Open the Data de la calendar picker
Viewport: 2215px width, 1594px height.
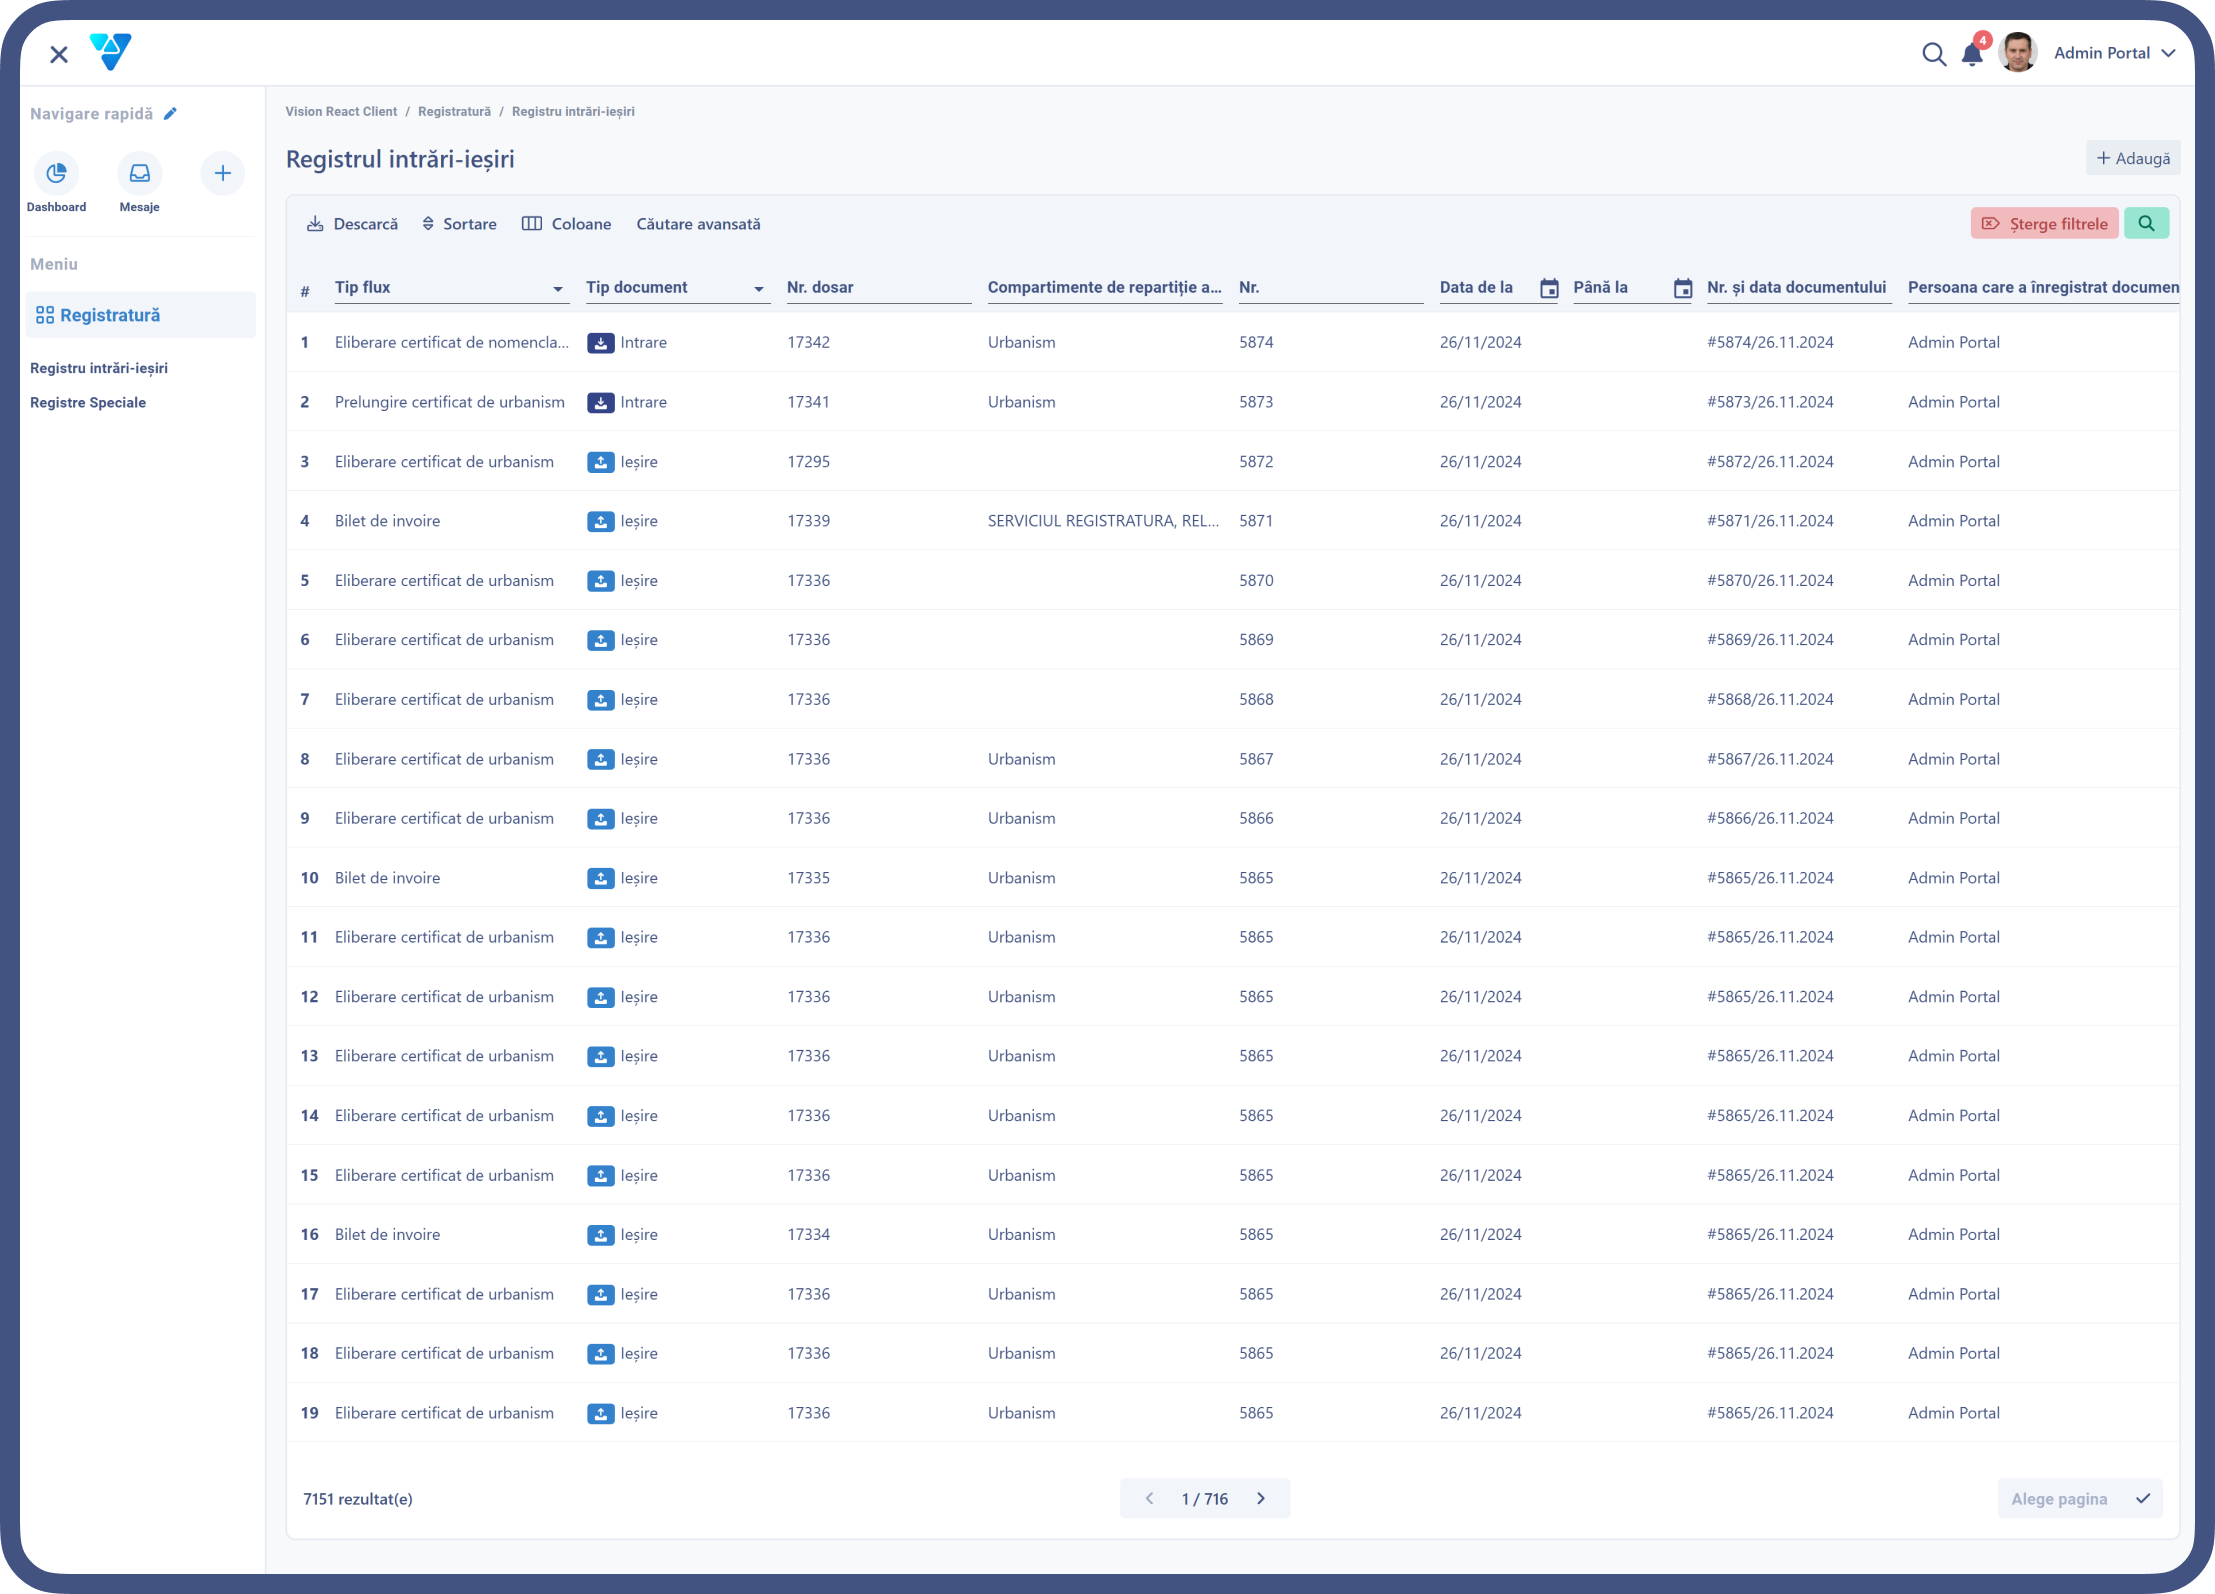[1549, 288]
